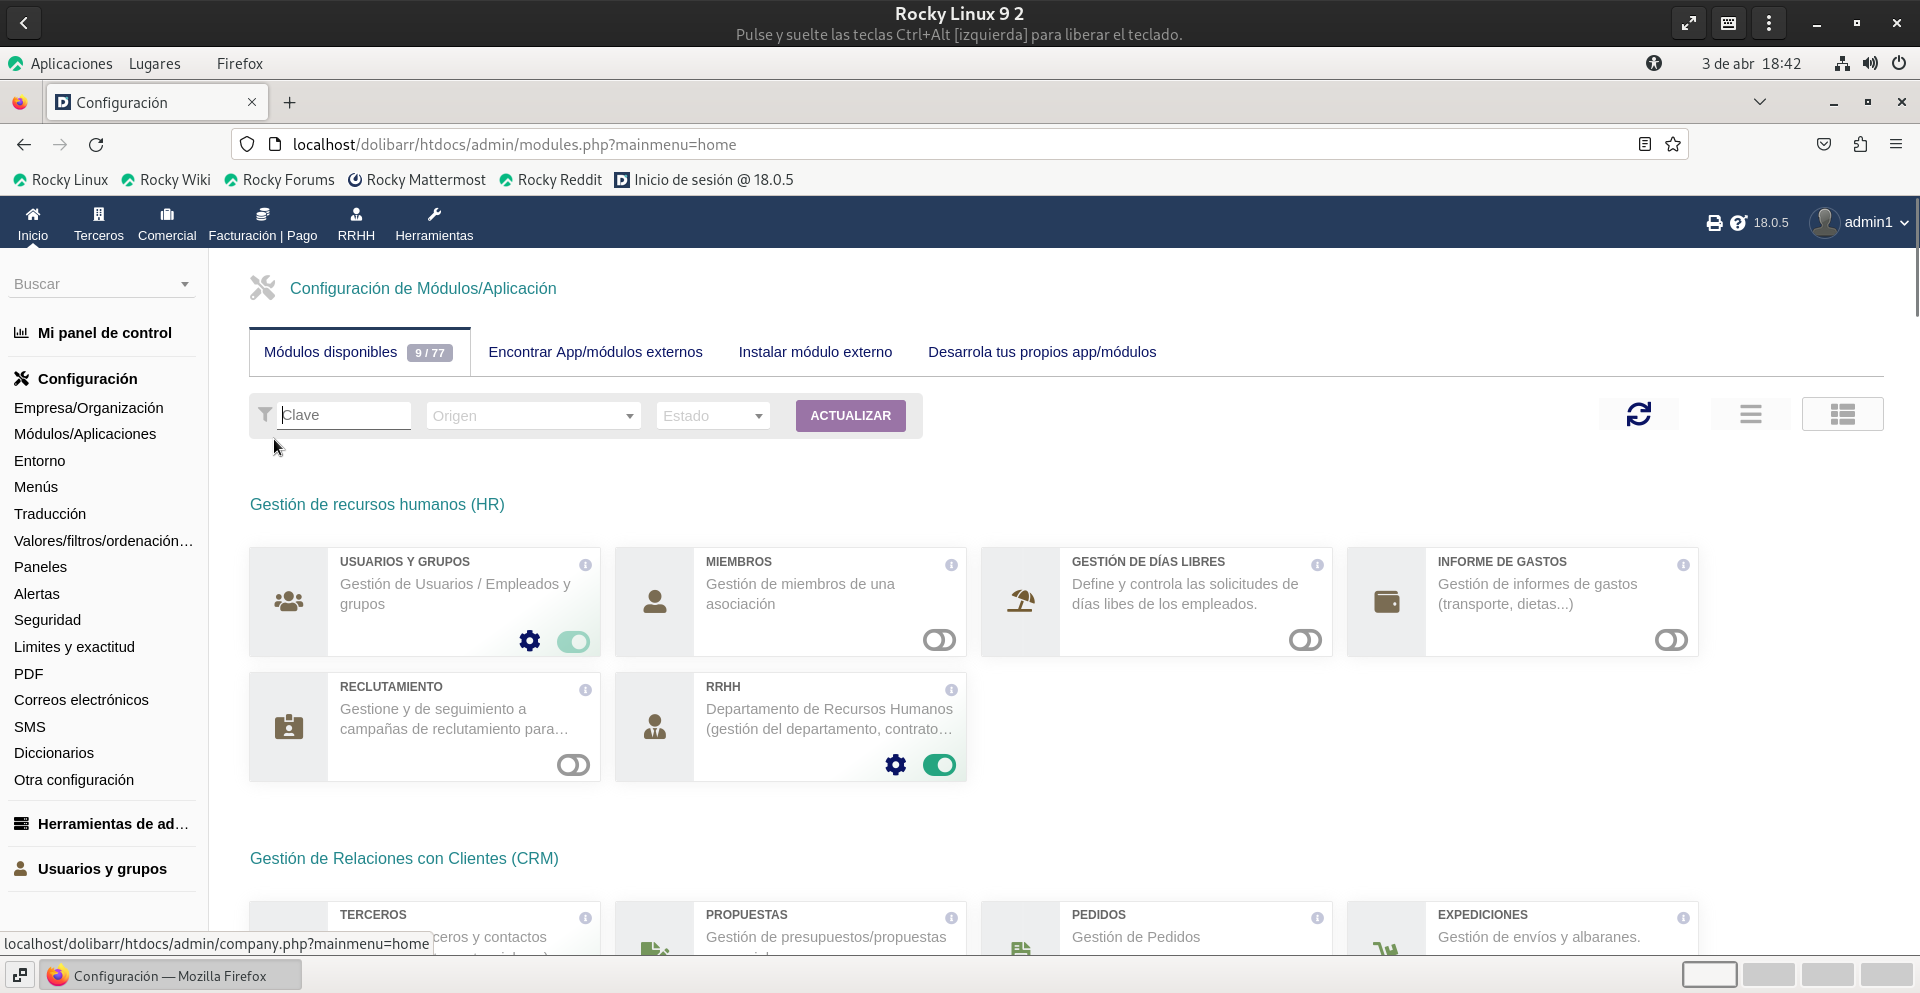Open Terceros from top menu
The image size is (1920, 993).
coord(99,223)
